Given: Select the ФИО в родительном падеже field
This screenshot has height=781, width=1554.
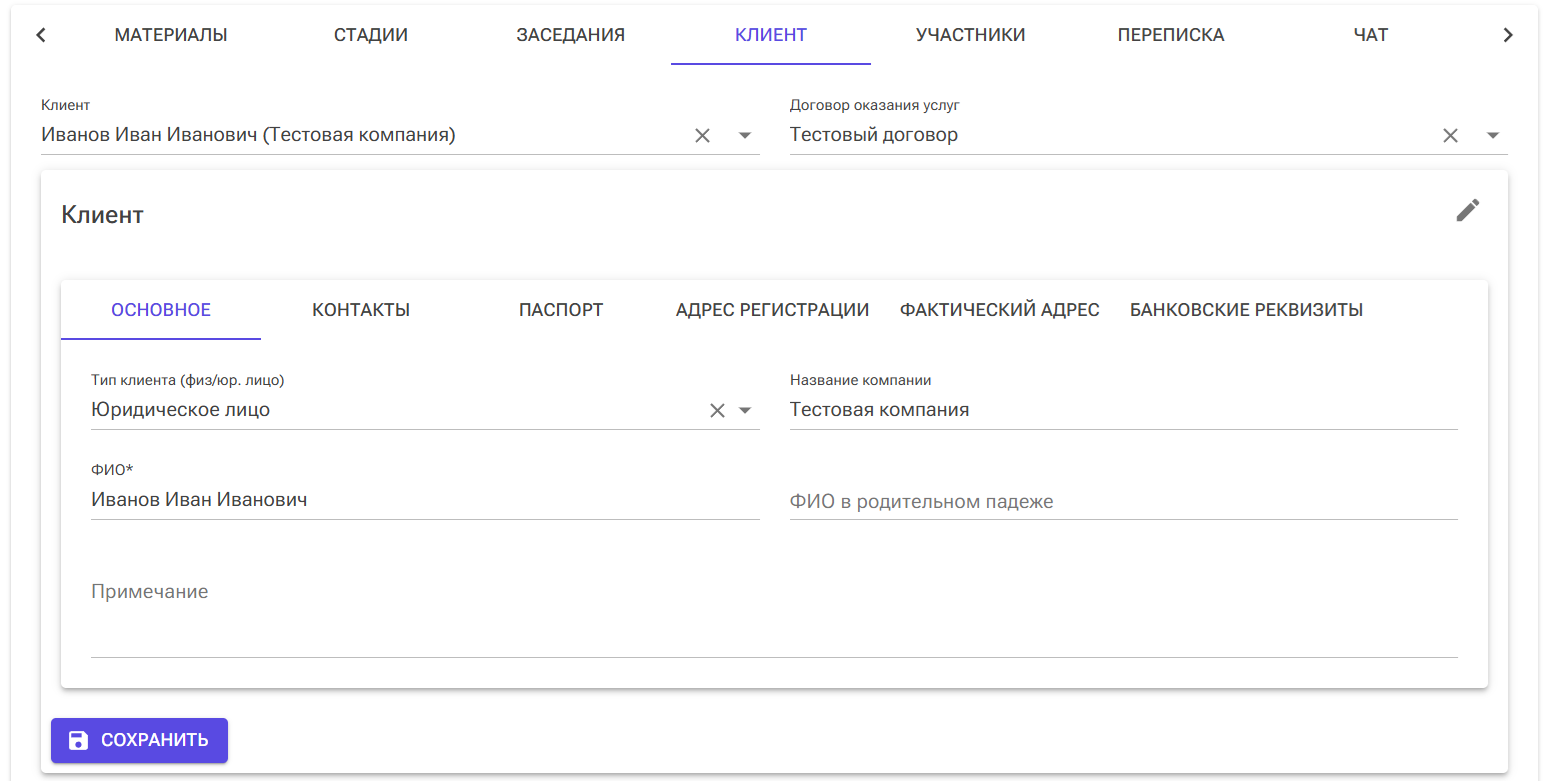Looking at the screenshot, I should [x=1100, y=501].
